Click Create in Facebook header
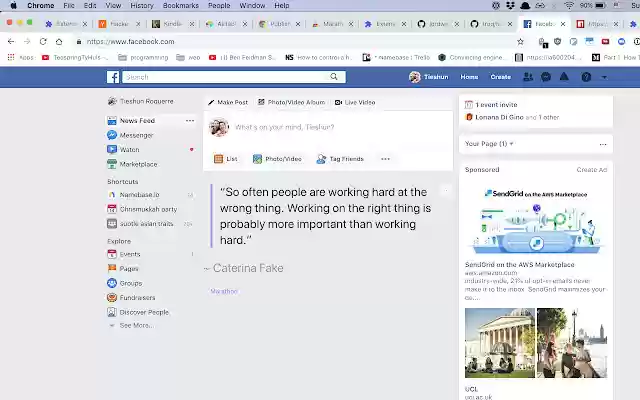The height and width of the screenshot is (400, 640). point(500,77)
